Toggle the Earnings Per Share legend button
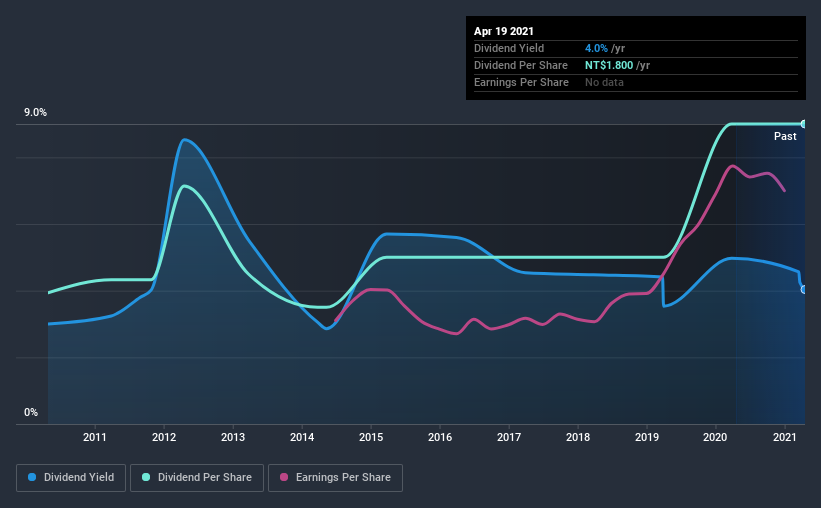This screenshot has width=821, height=508. pos(335,478)
